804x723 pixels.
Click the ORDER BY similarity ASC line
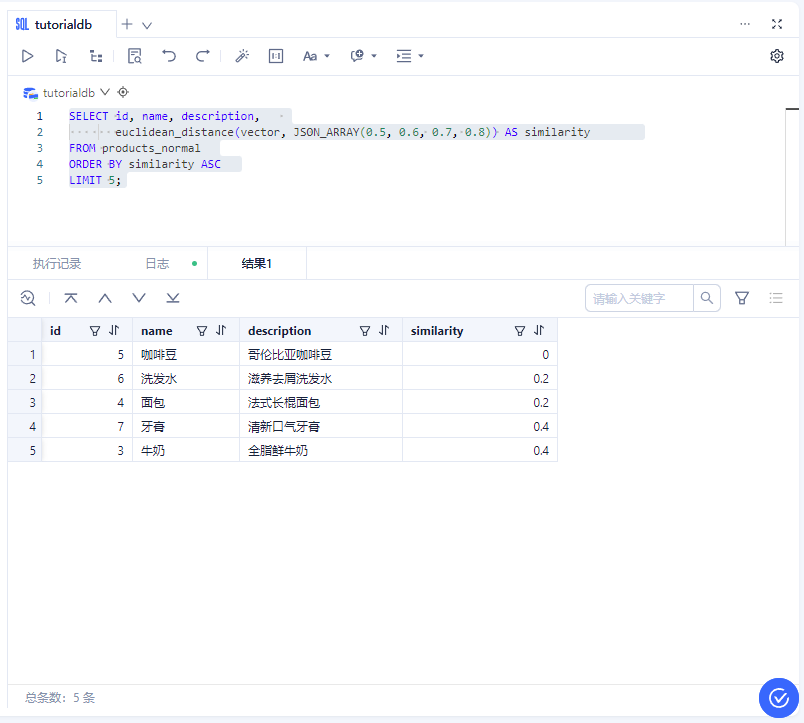tap(145, 164)
